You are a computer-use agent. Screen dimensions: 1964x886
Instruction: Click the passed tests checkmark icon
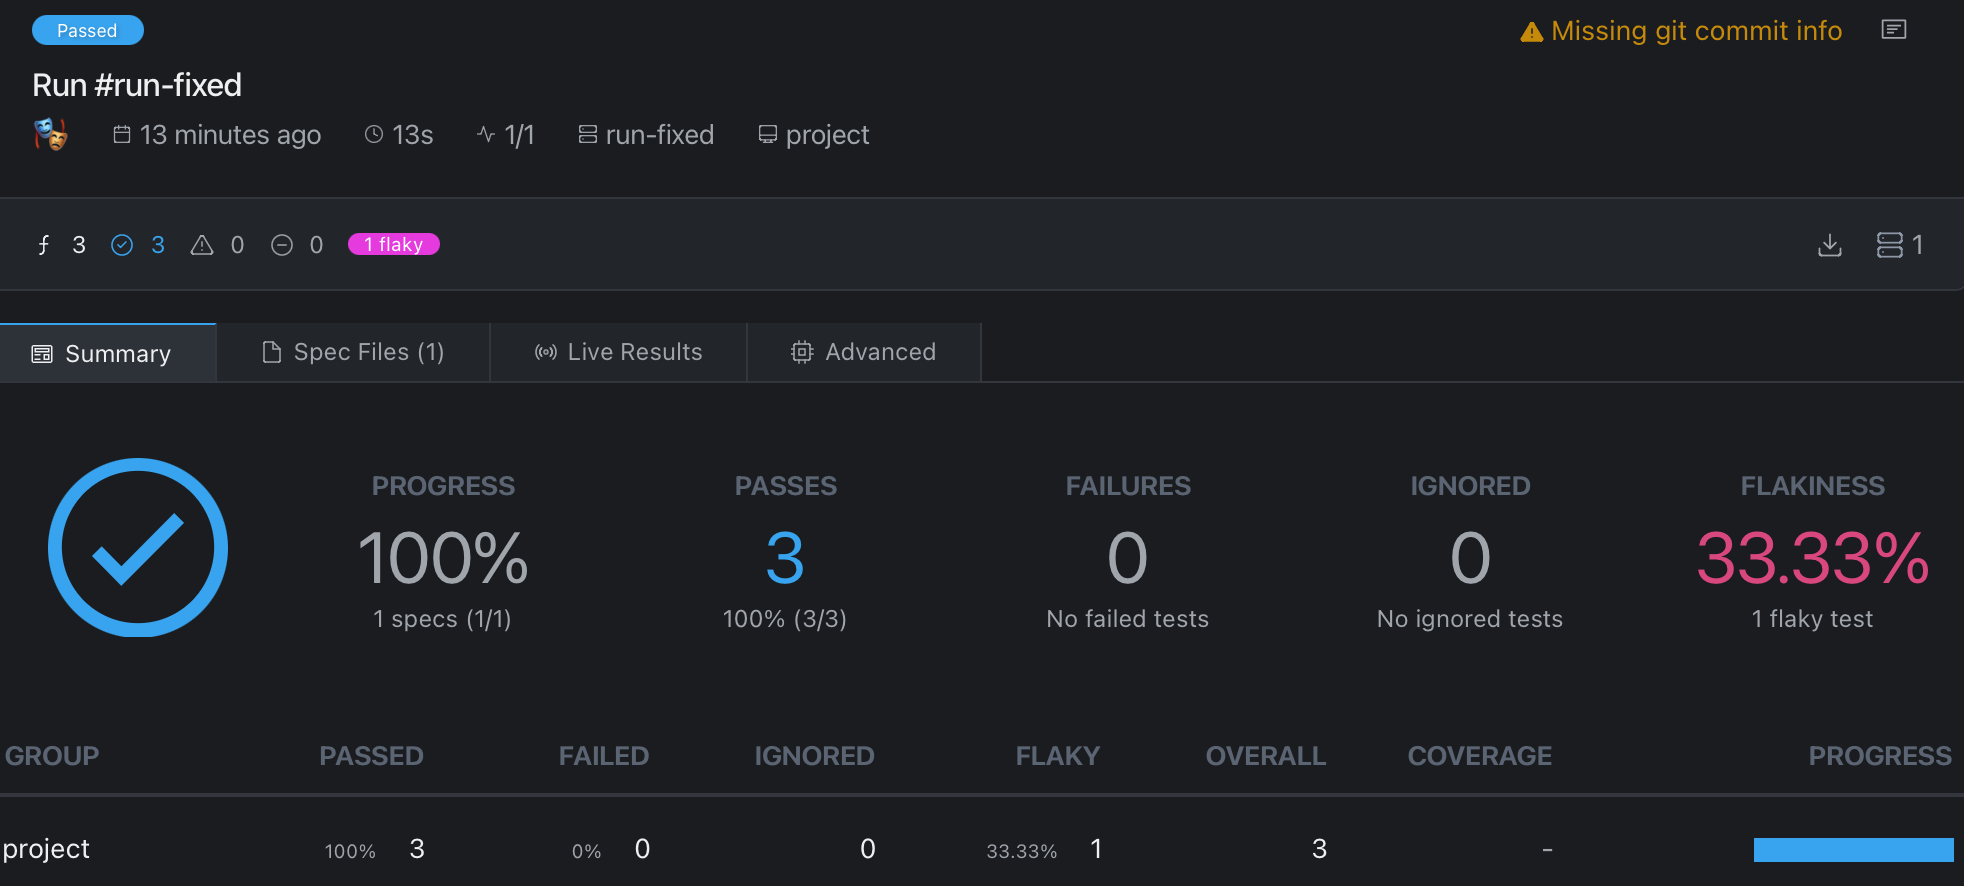click(x=122, y=245)
